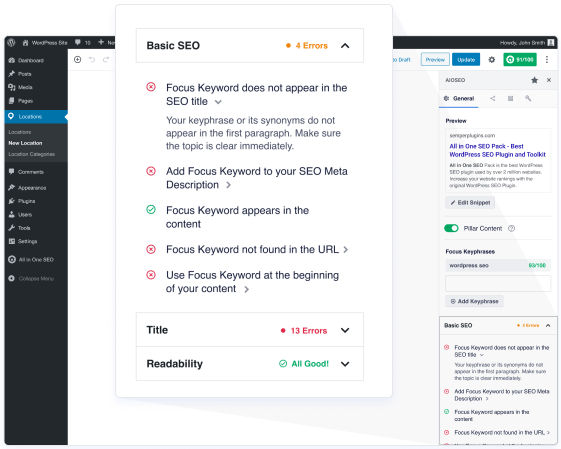Click Switch to Draft link
Viewport: 561px width, 449px height.
pos(402,60)
